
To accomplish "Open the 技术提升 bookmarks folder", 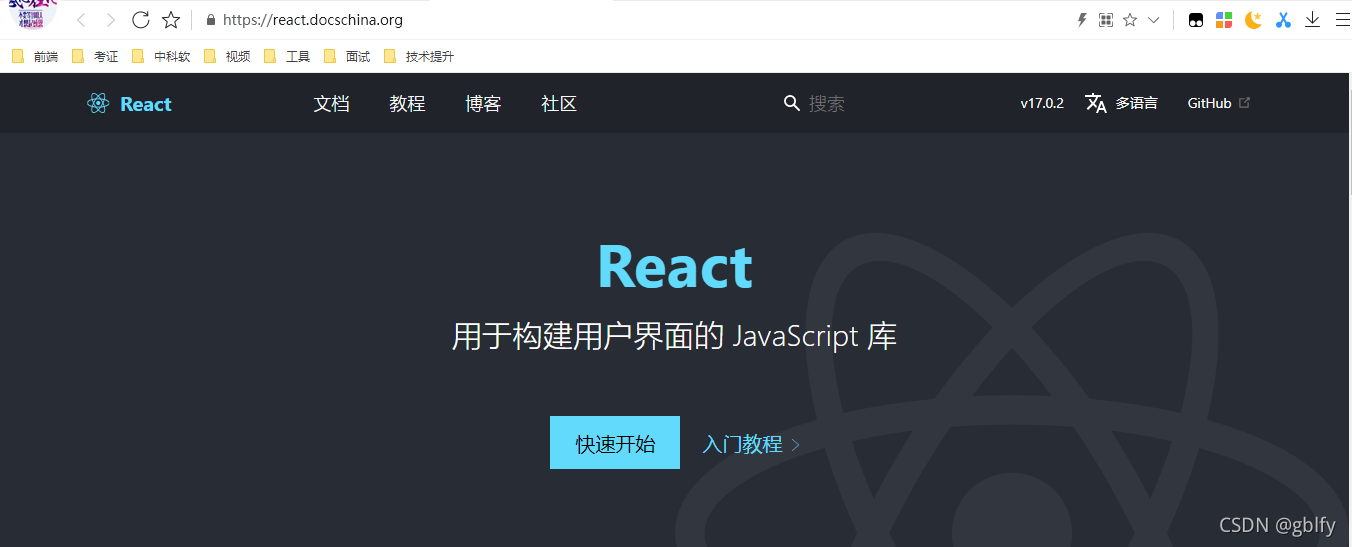I will (419, 57).
